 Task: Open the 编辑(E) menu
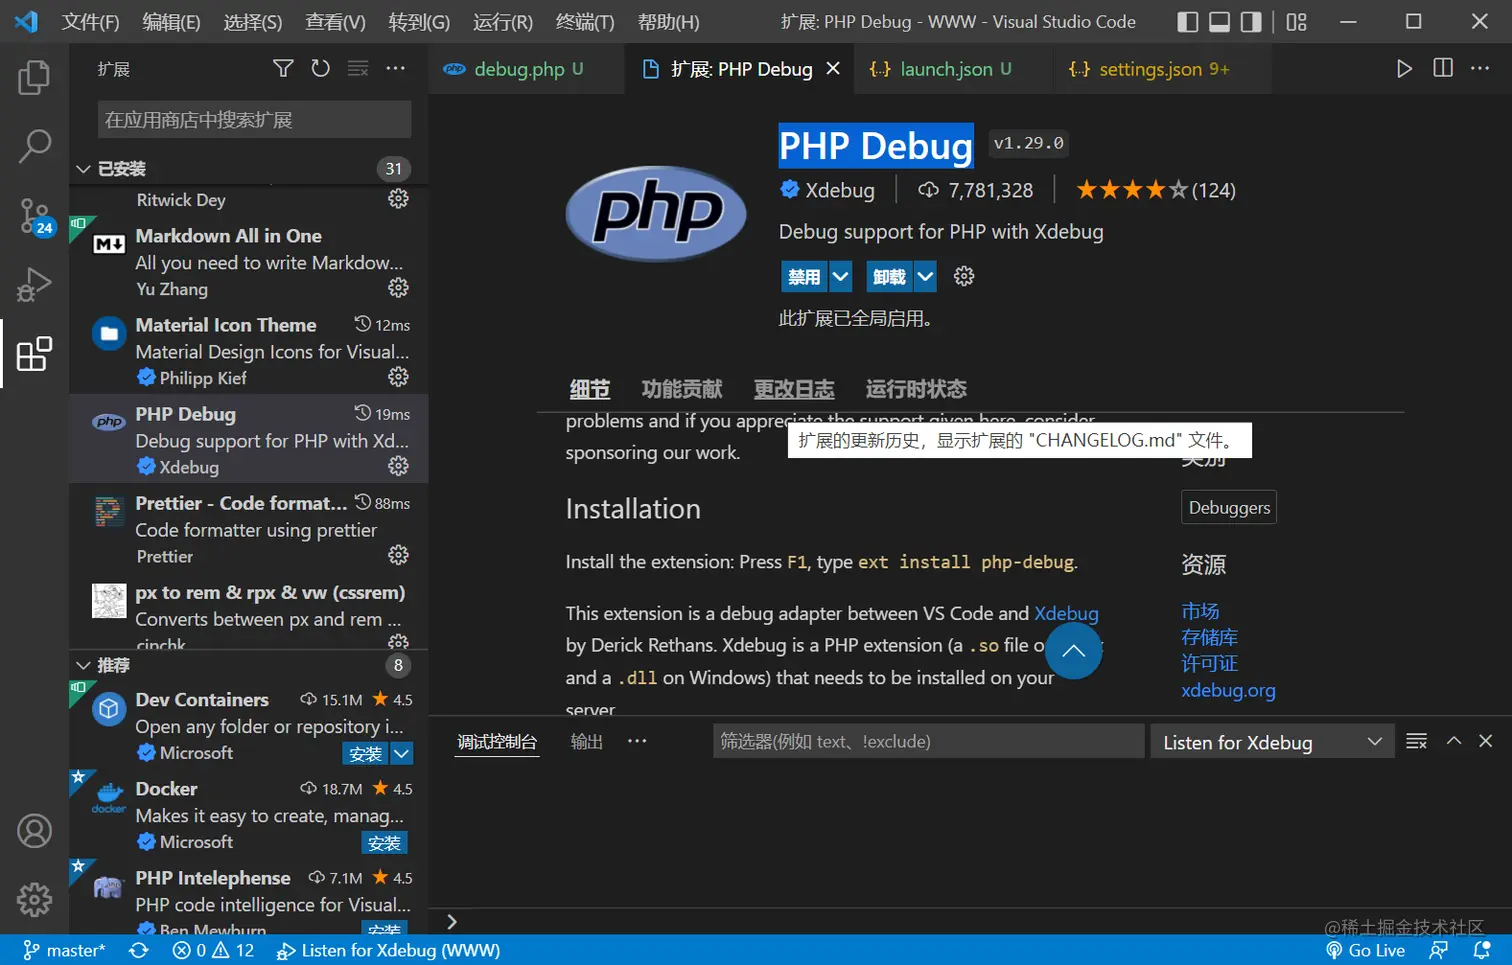[x=171, y=22]
